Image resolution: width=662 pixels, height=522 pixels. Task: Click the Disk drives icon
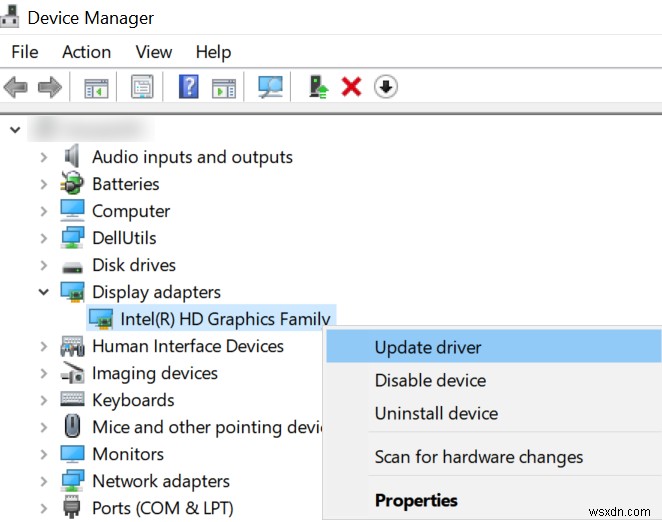[x=72, y=267]
